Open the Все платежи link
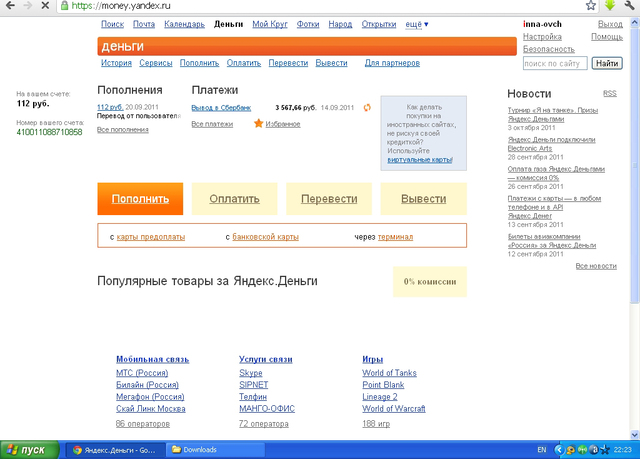This screenshot has height=459, width=640. [x=212, y=124]
